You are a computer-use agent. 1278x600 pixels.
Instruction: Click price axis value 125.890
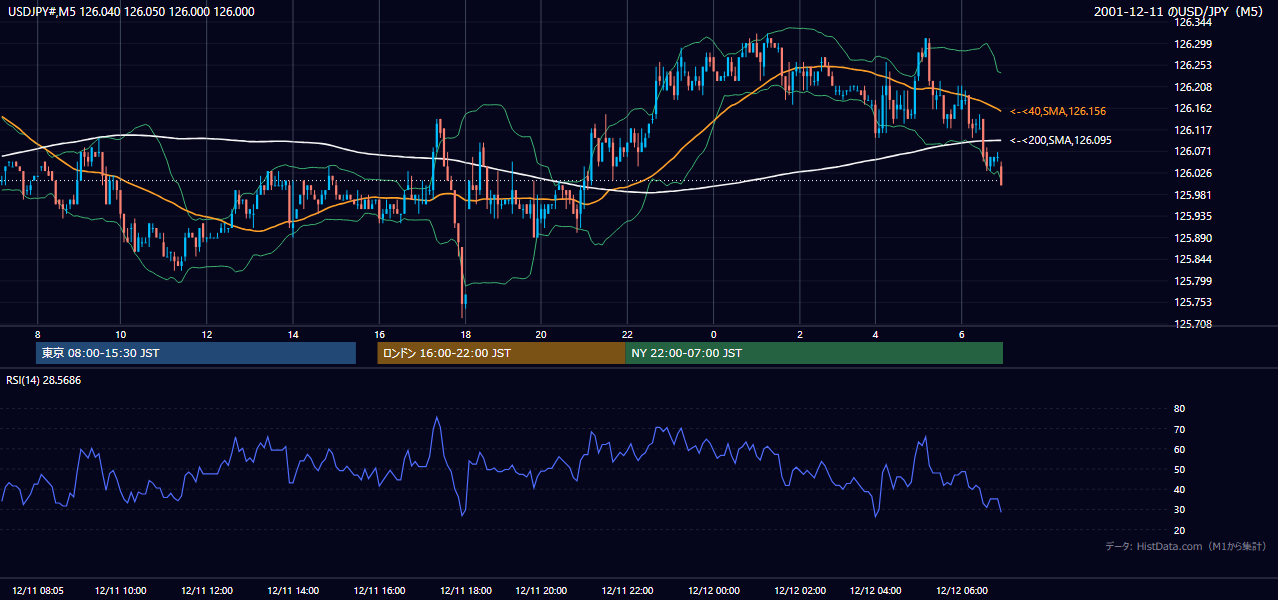click(x=1192, y=238)
